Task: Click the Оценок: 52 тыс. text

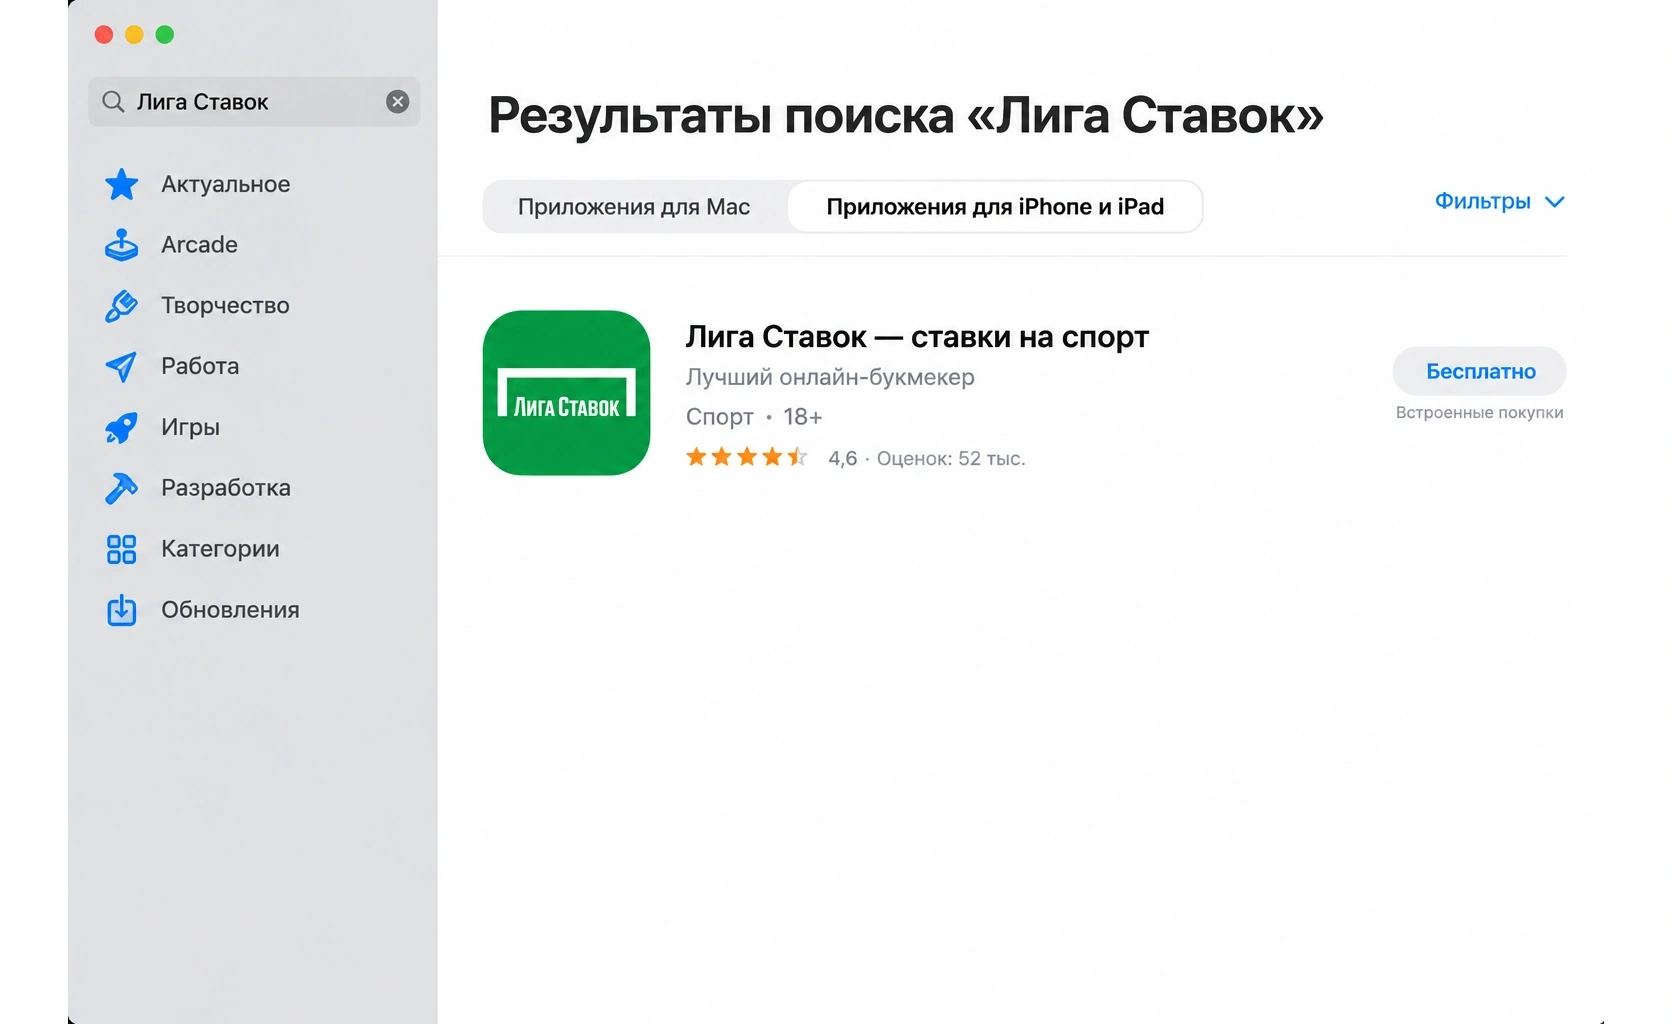Action: coord(951,459)
